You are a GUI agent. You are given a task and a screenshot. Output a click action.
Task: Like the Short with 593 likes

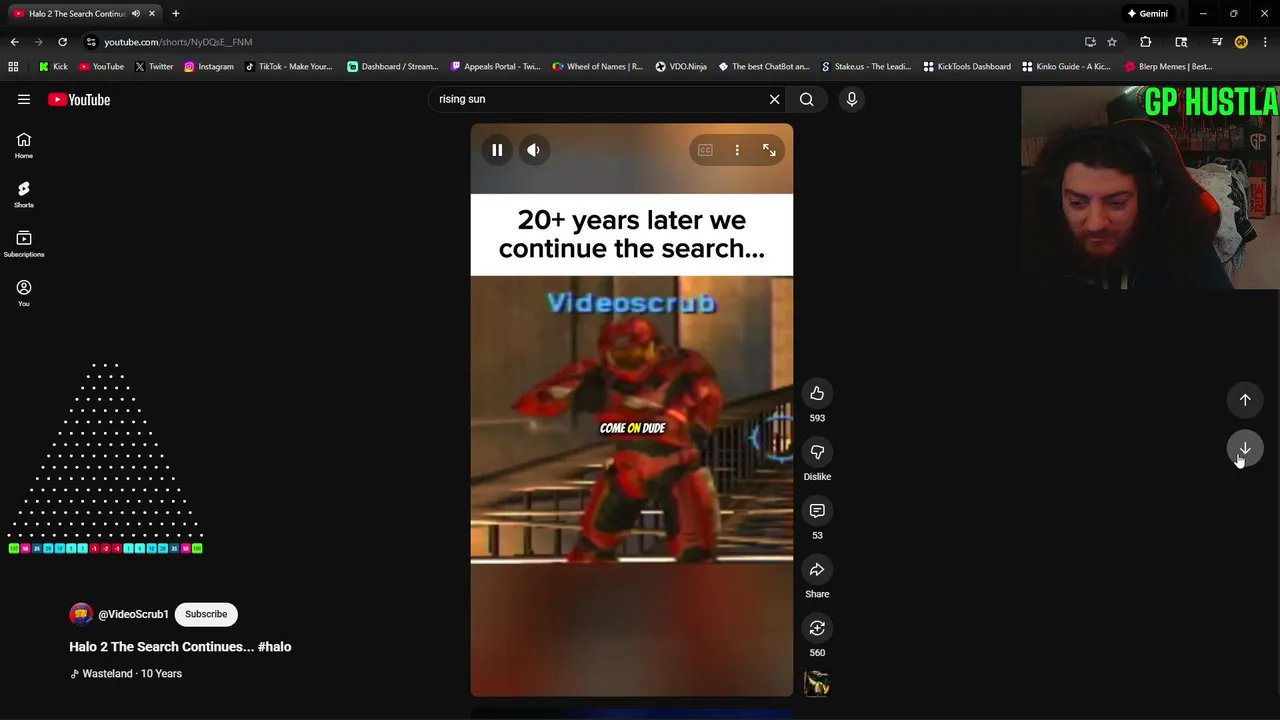point(817,393)
